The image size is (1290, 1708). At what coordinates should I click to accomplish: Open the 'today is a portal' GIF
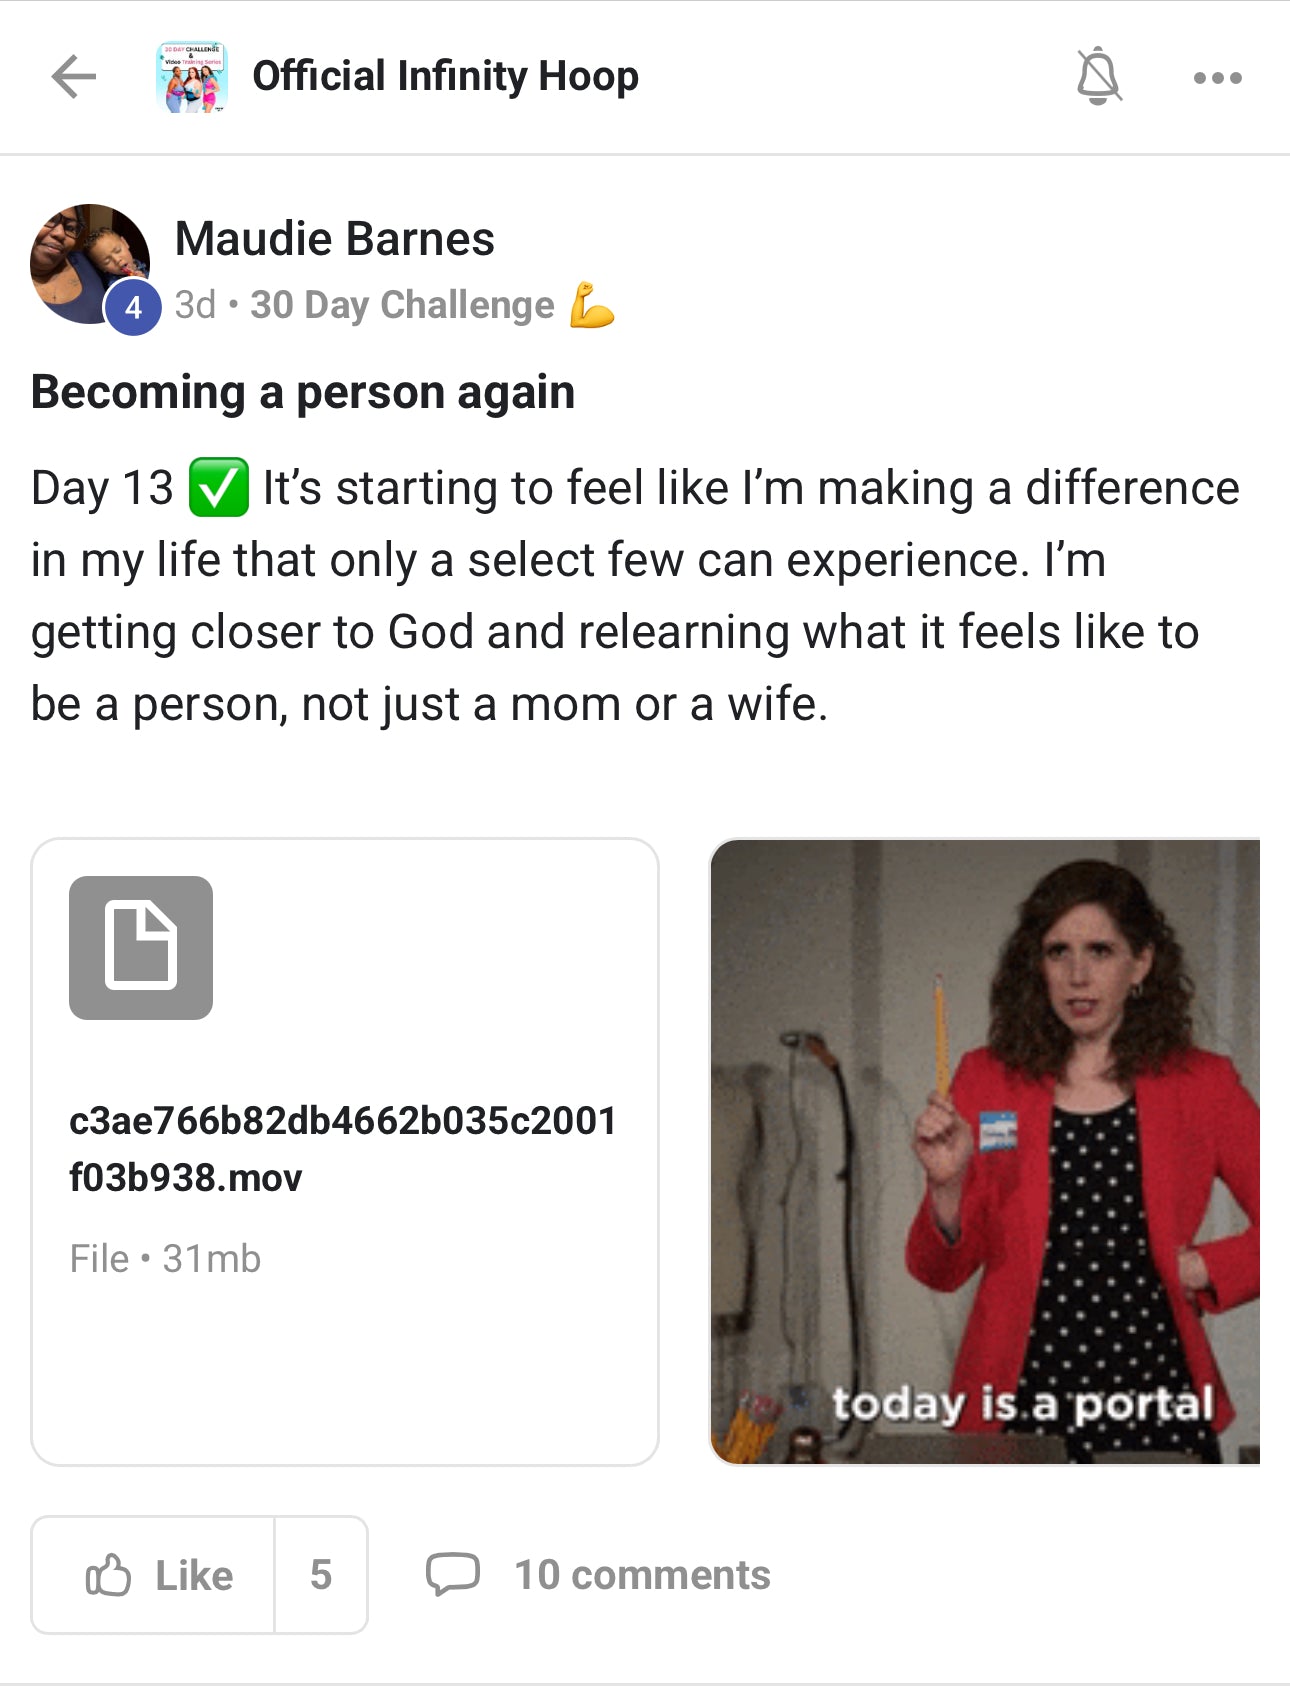[x=984, y=1151]
